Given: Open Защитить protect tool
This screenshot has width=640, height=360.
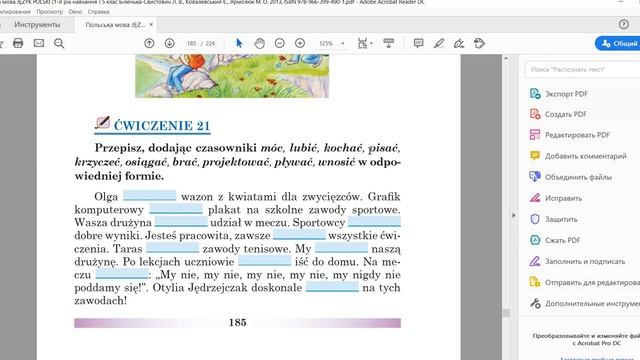Looking at the screenshot, I should click(553, 219).
